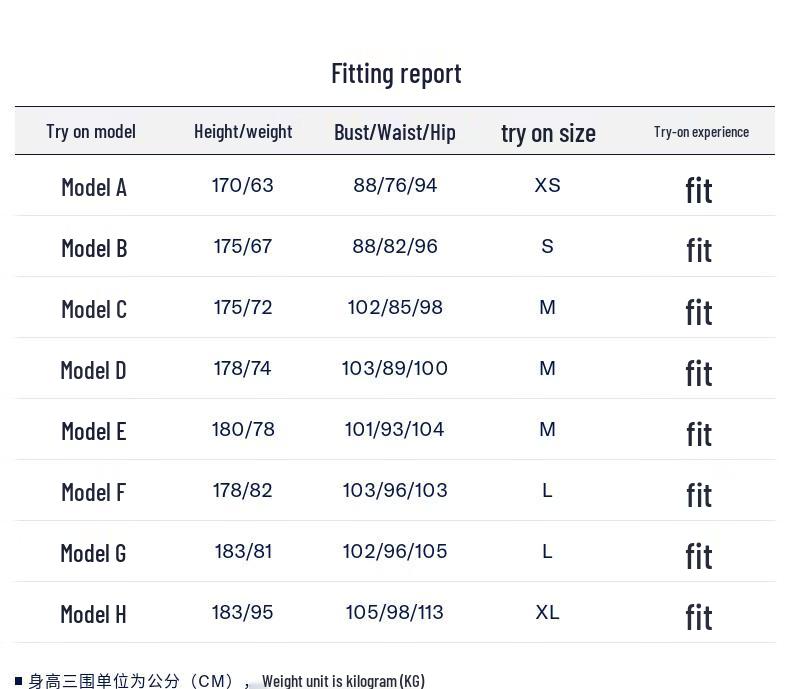Click Model D's measurements 103/89/100
The image size is (790, 689).
[395, 368]
